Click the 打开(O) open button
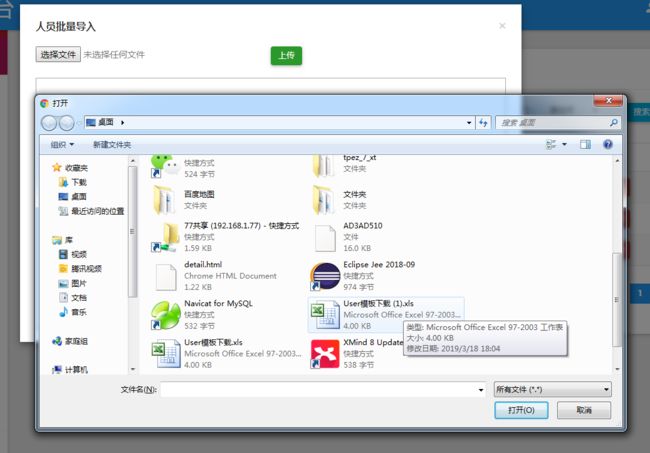Image resolution: width=650 pixels, height=453 pixels. coord(521,410)
